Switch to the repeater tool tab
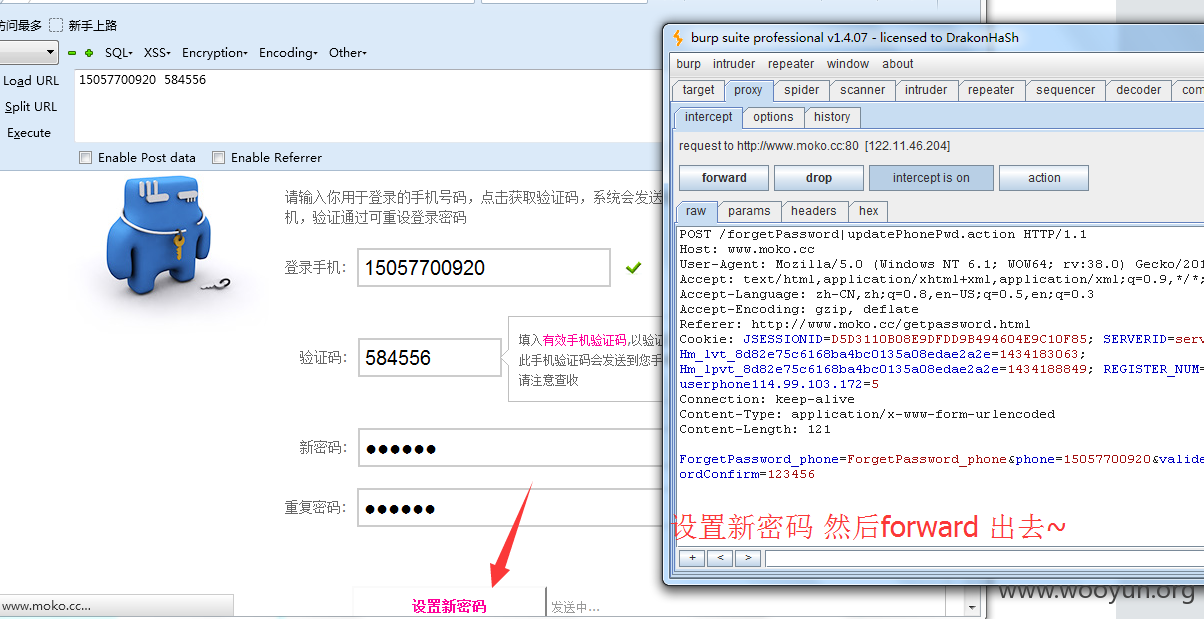The height and width of the screenshot is (619, 1204). pyautogui.click(x=991, y=90)
